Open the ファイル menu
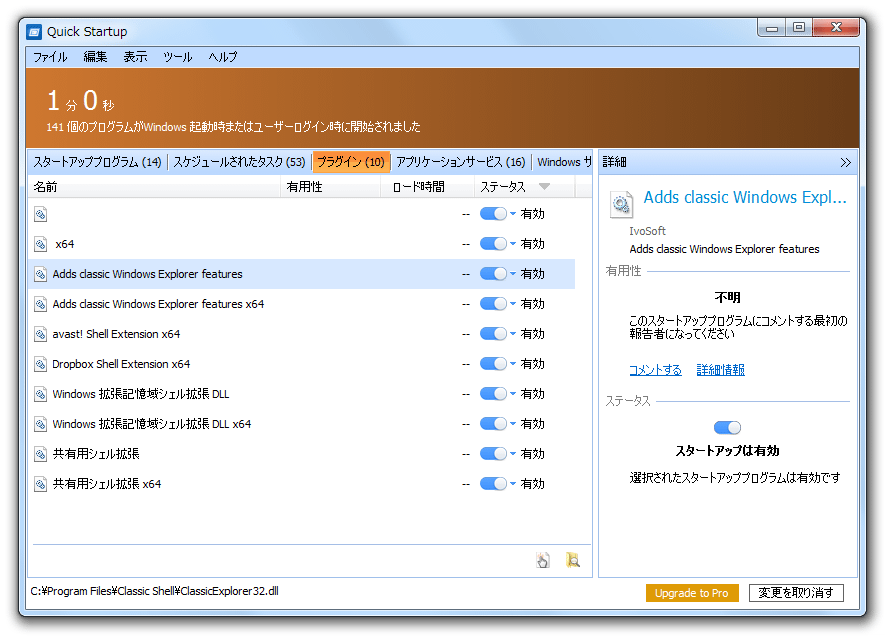This screenshot has height=640, width=888. pos(50,57)
